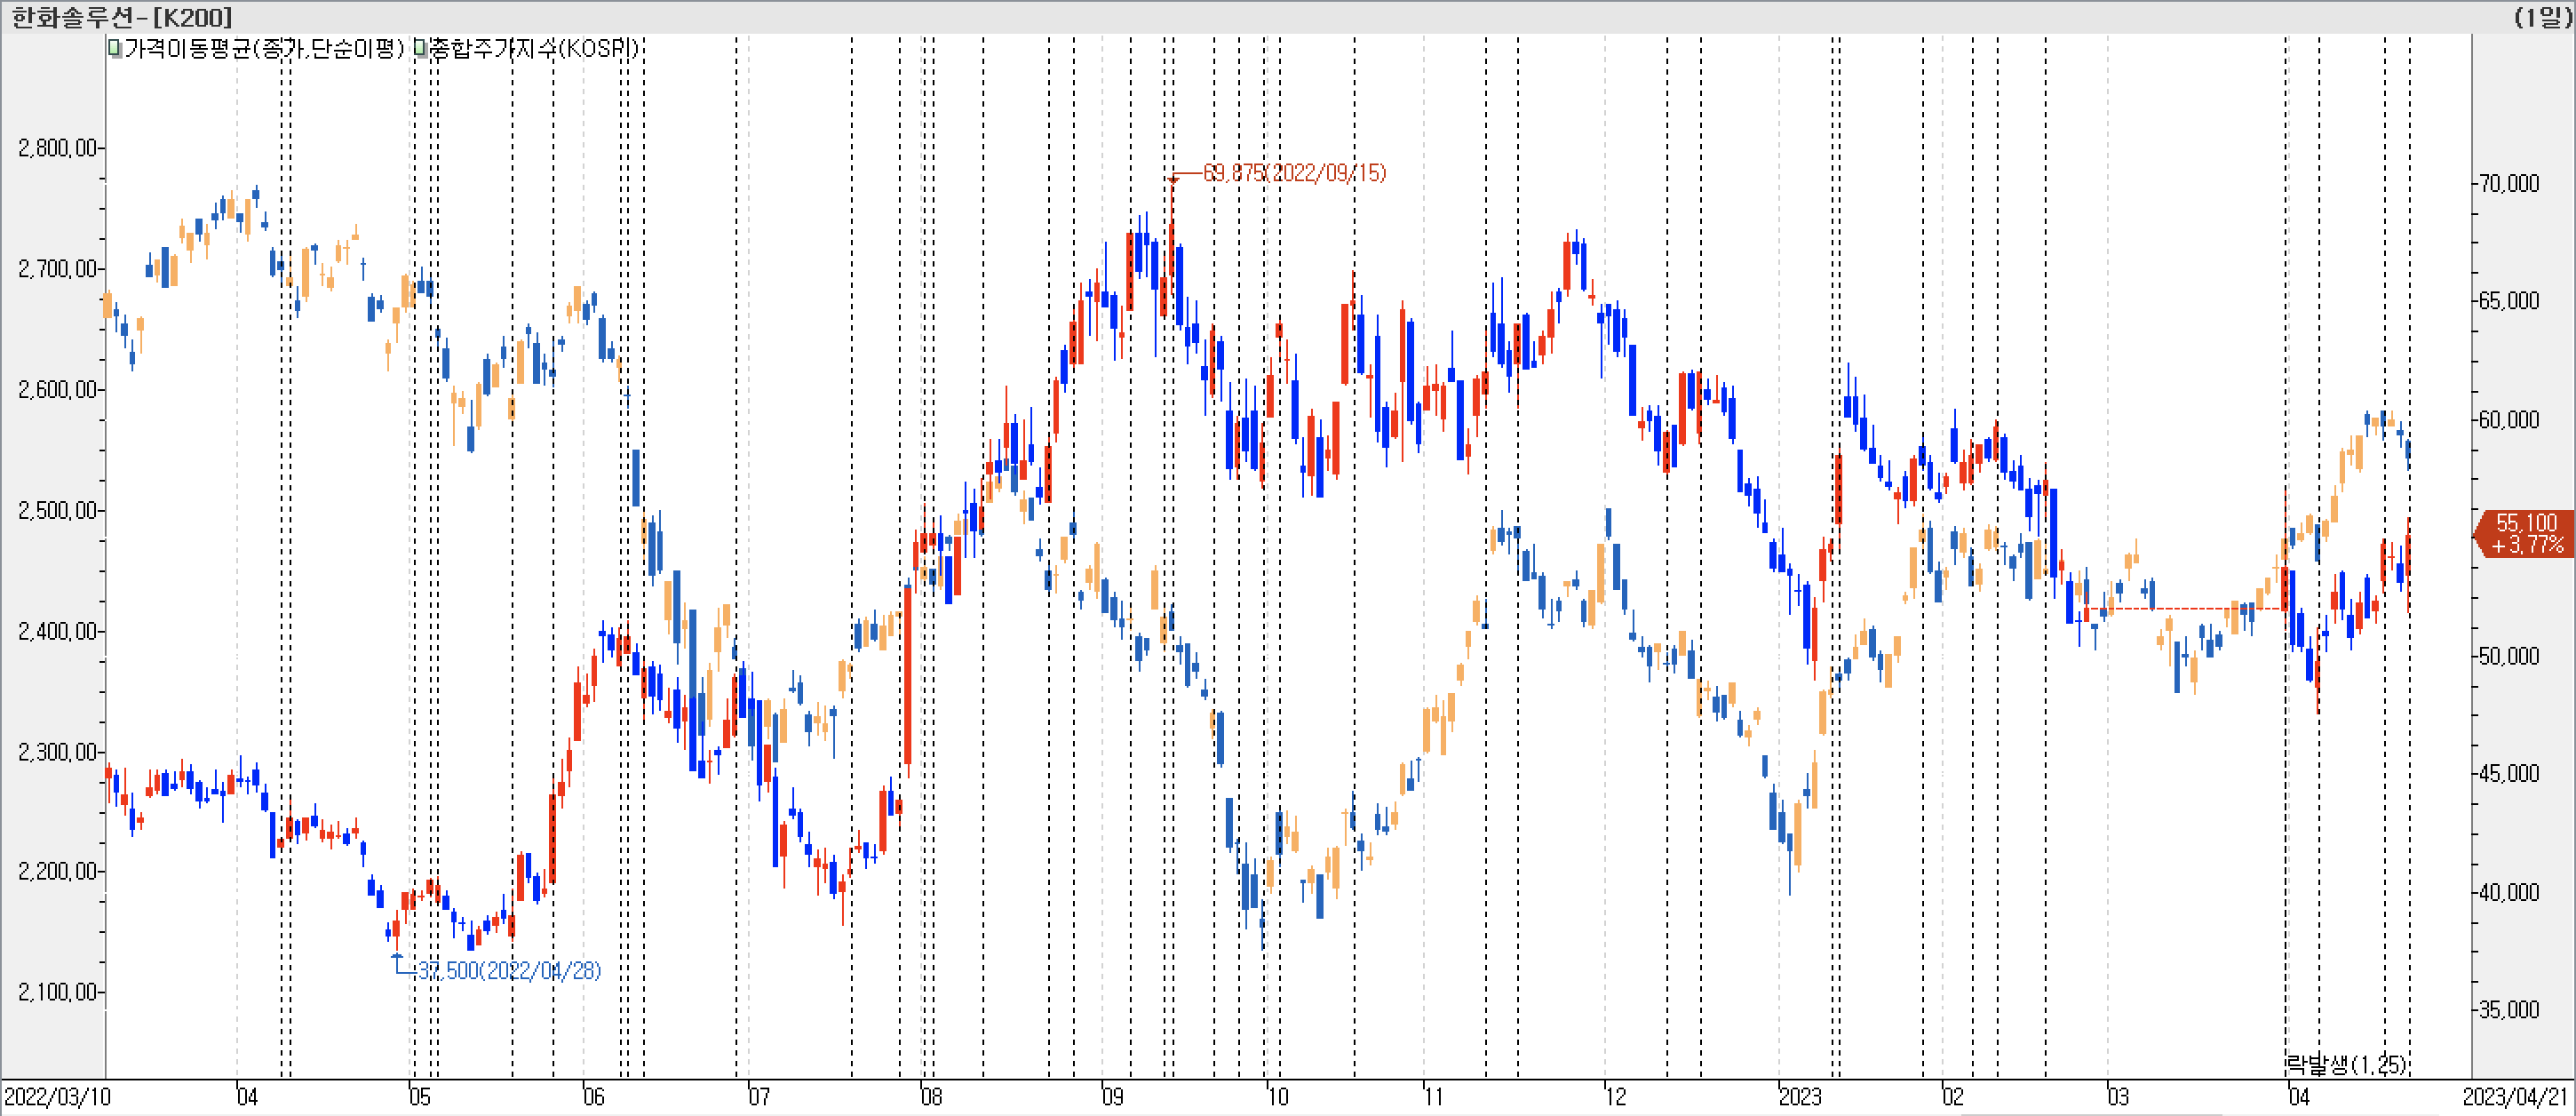Select the 06 month label on time axis
2576x1116 pixels.
coord(594,1097)
